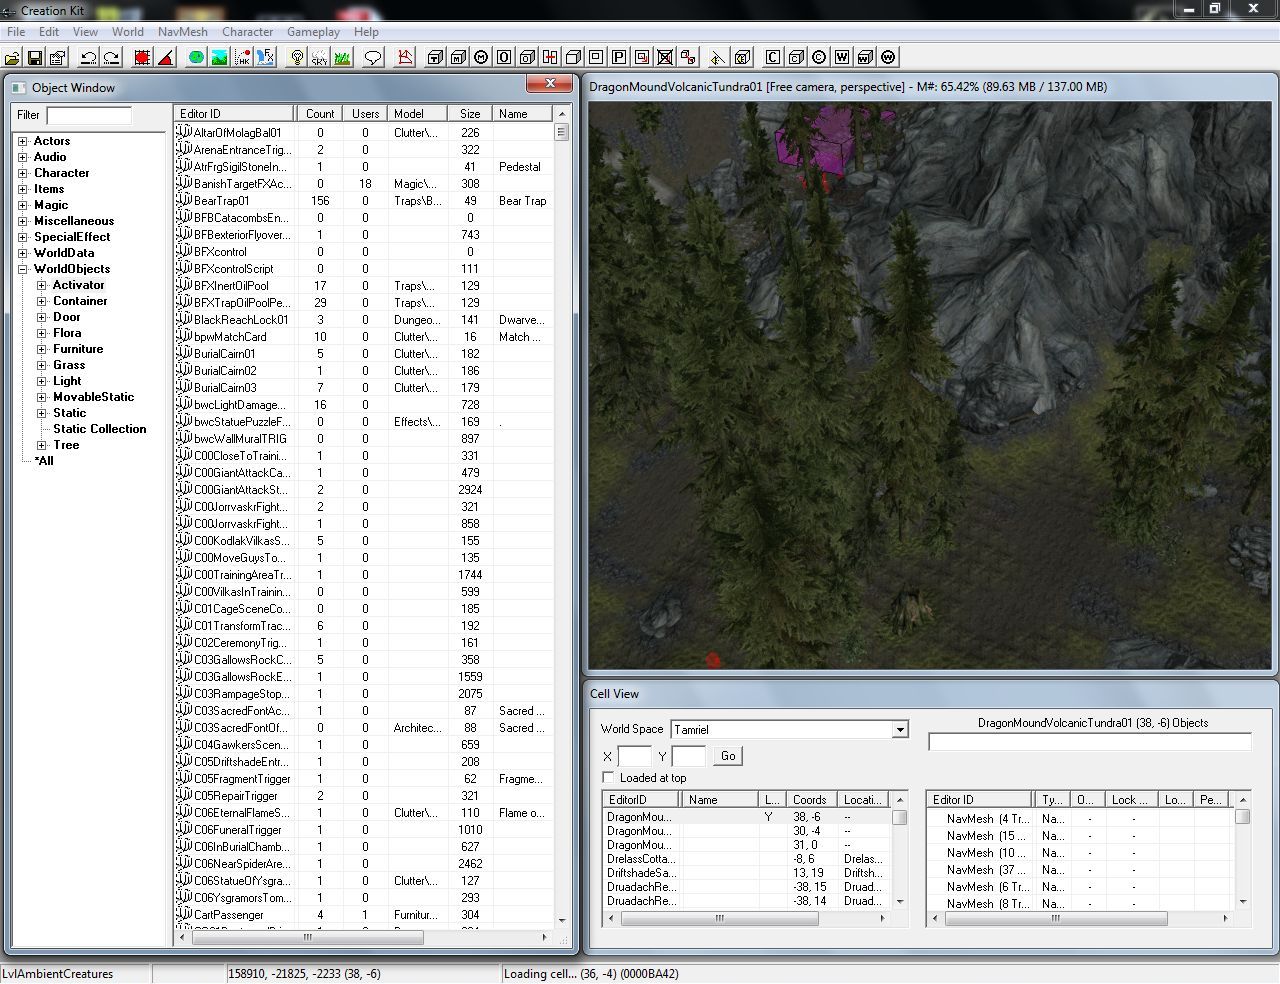Toggle the red Navmesh mode icon
The image size is (1280, 984).
click(x=405, y=58)
